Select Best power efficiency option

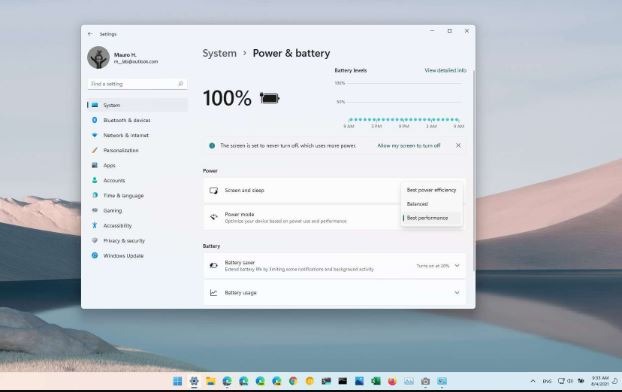pos(431,190)
